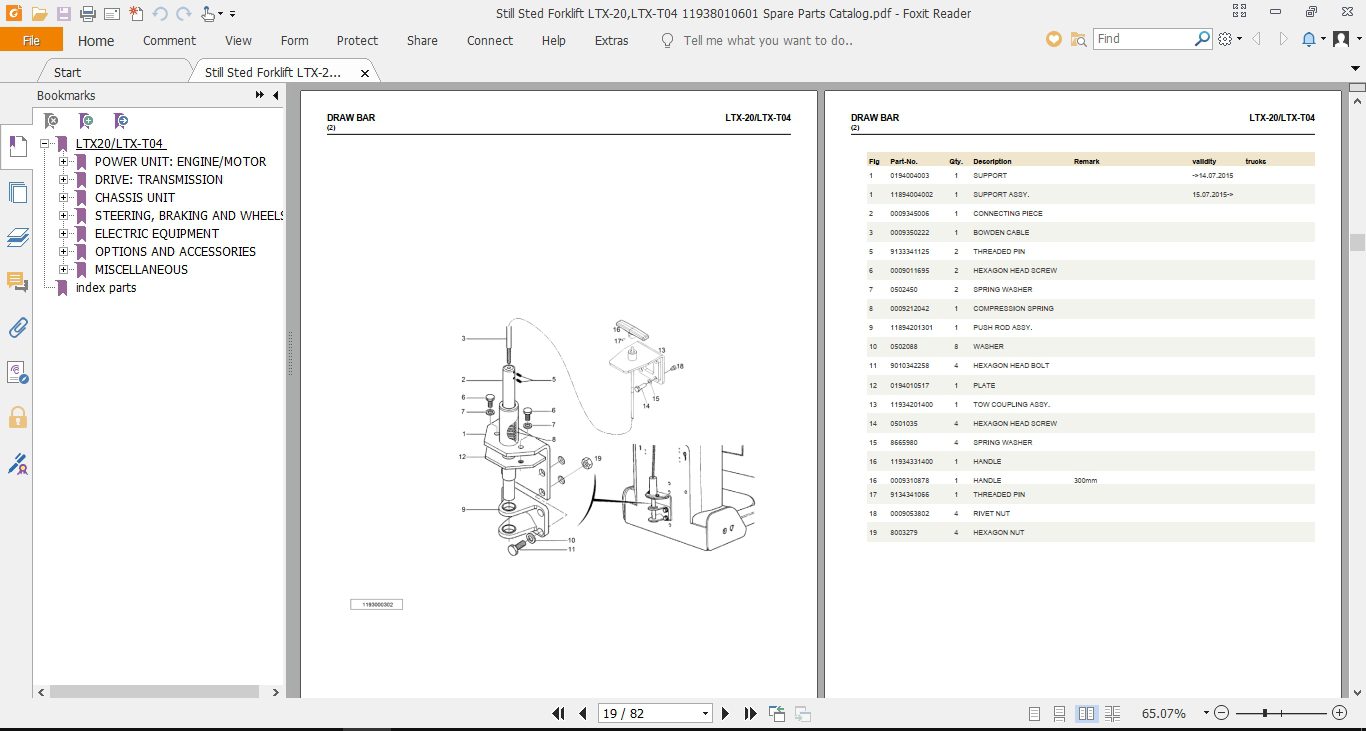Open the 65.07% zoom level dropdown
1366x731 pixels.
[x=1207, y=714]
